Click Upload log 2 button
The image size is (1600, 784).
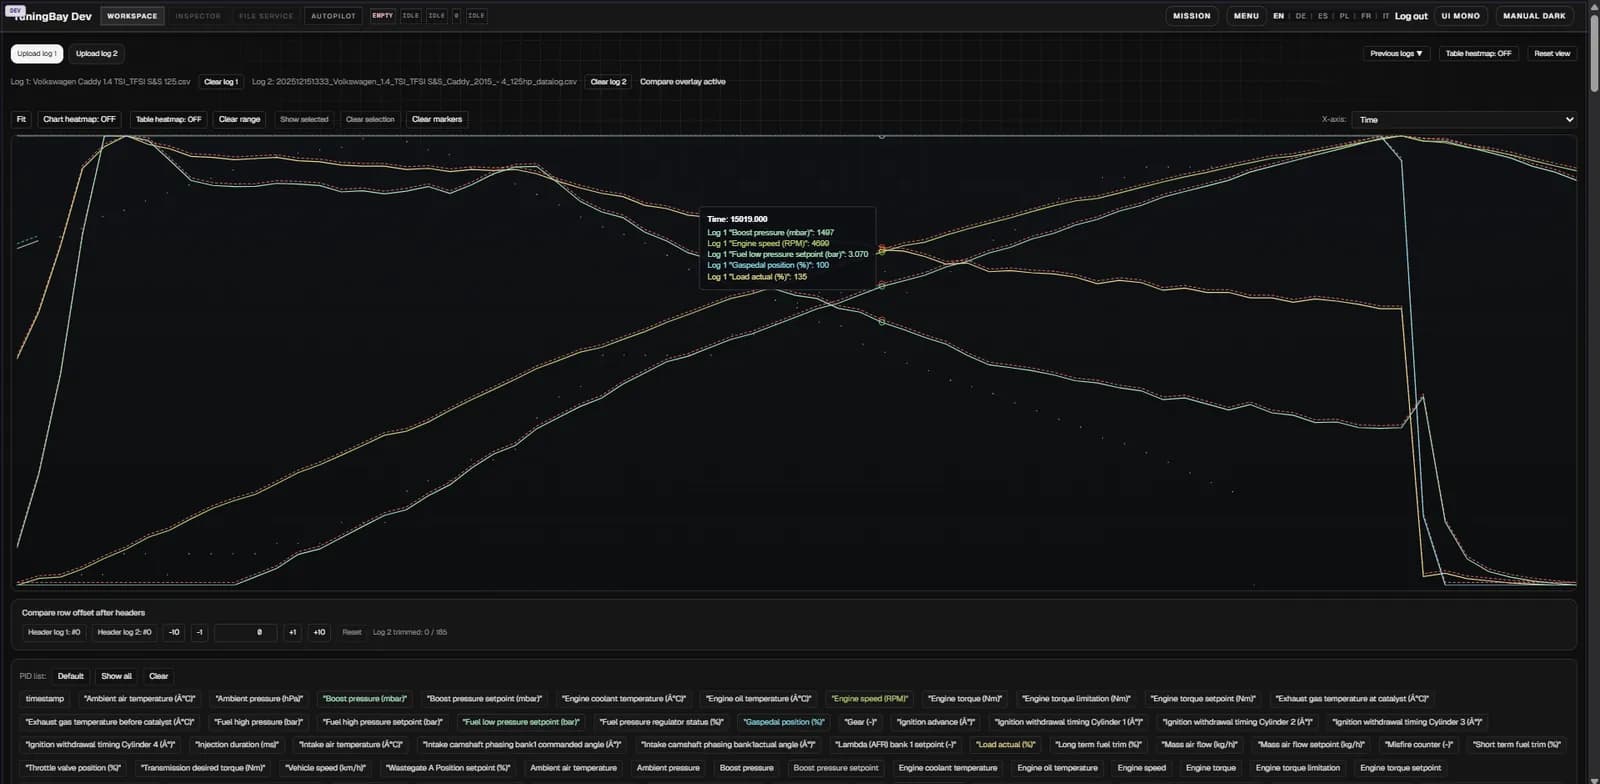tap(97, 54)
